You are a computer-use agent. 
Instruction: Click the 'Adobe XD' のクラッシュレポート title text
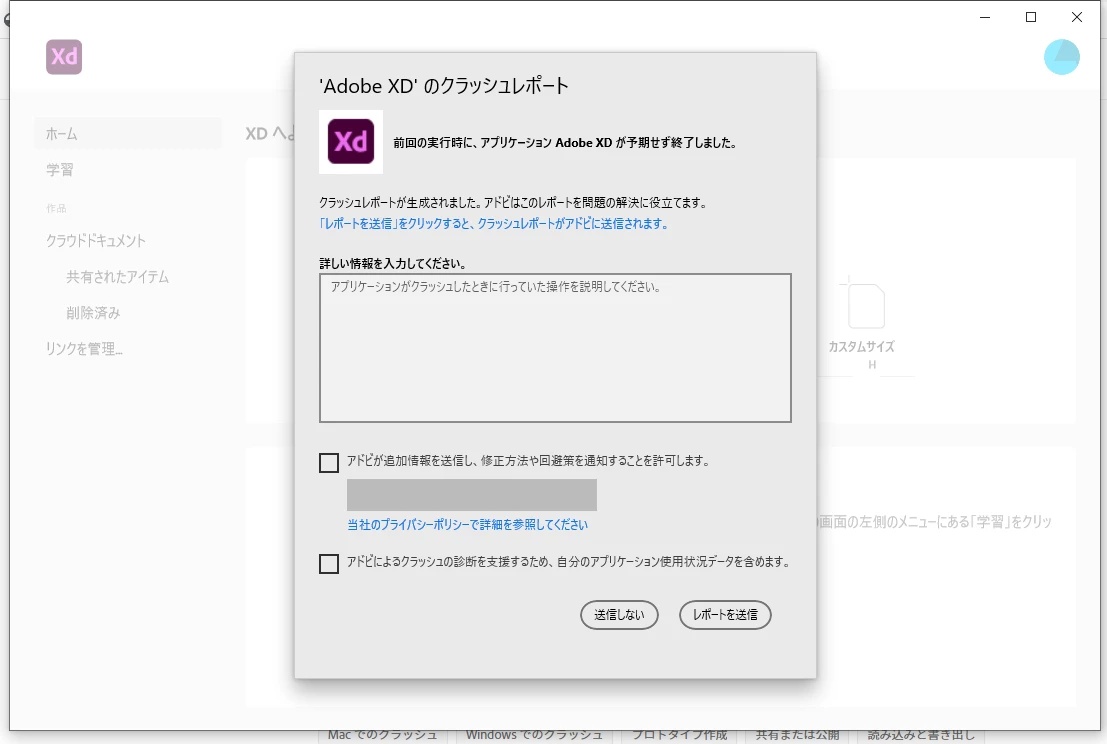coord(444,86)
